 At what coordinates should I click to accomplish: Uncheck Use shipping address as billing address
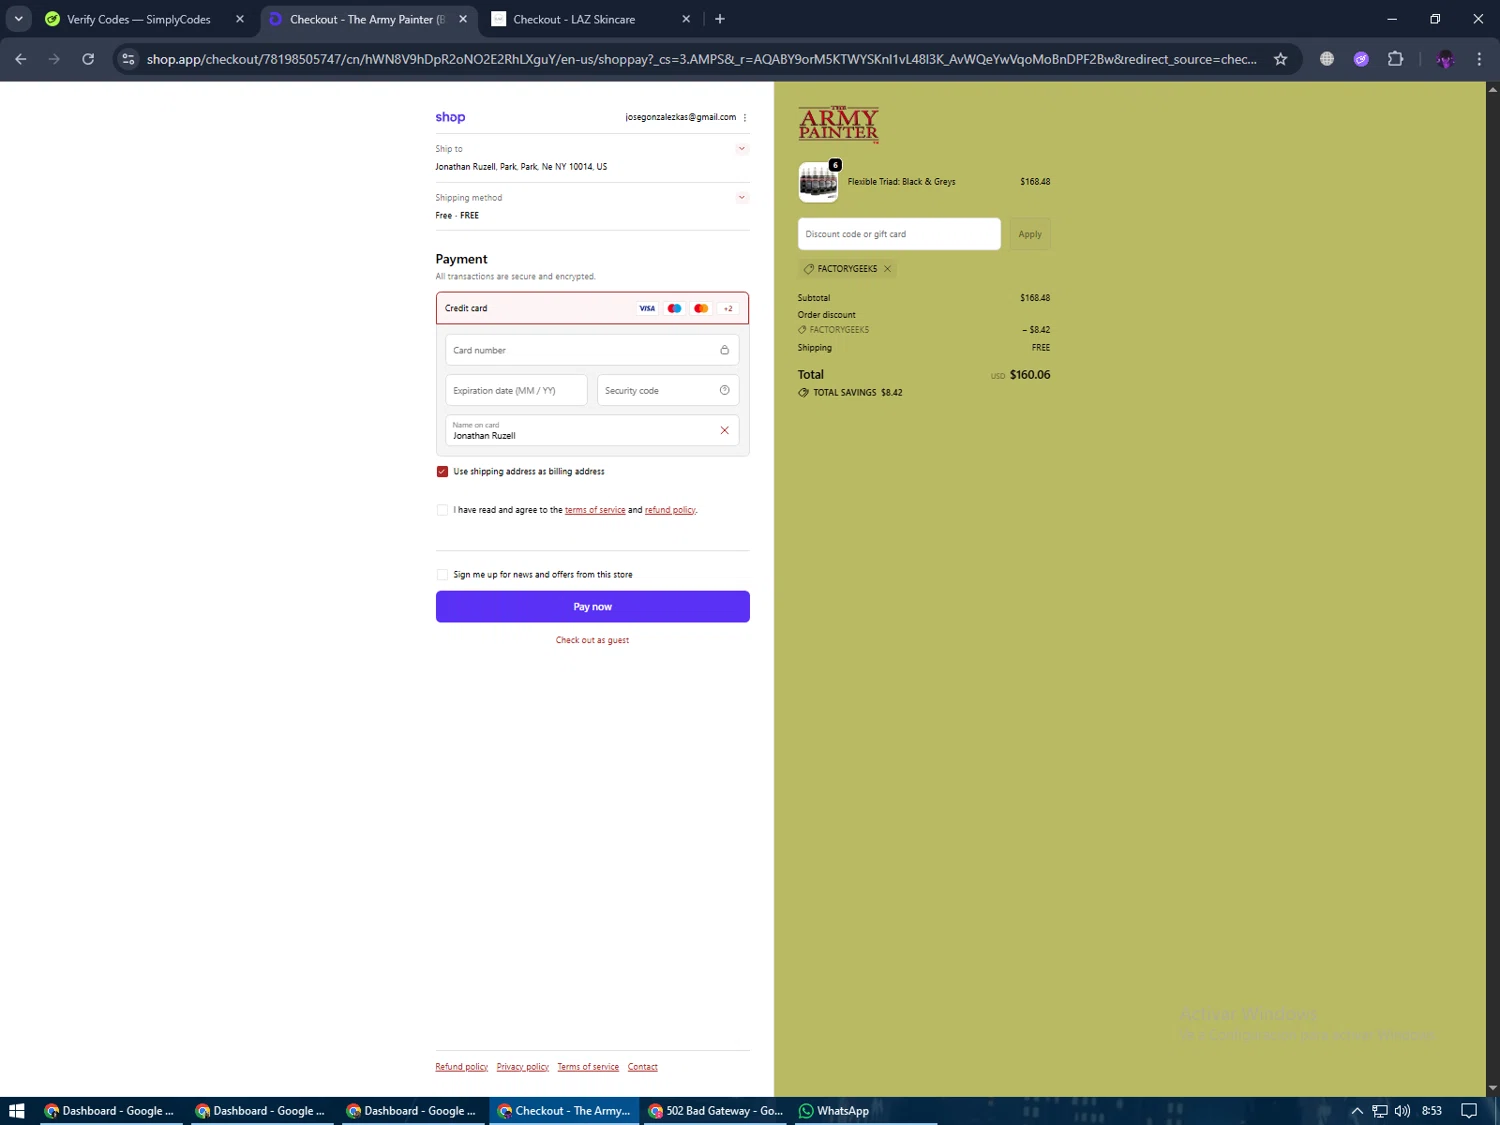click(442, 471)
